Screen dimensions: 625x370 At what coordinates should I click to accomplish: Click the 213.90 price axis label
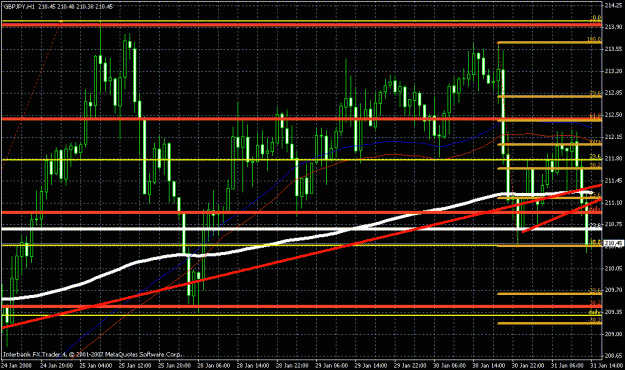613,28
